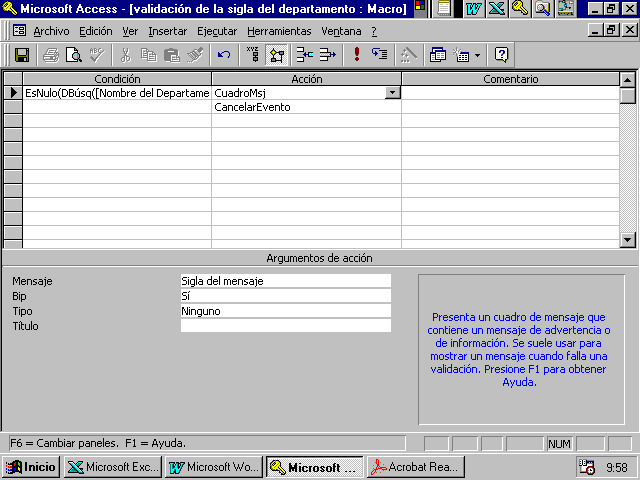The height and width of the screenshot is (480, 640).
Task: Run the macro with the exclamation icon
Action: [x=357, y=55]
